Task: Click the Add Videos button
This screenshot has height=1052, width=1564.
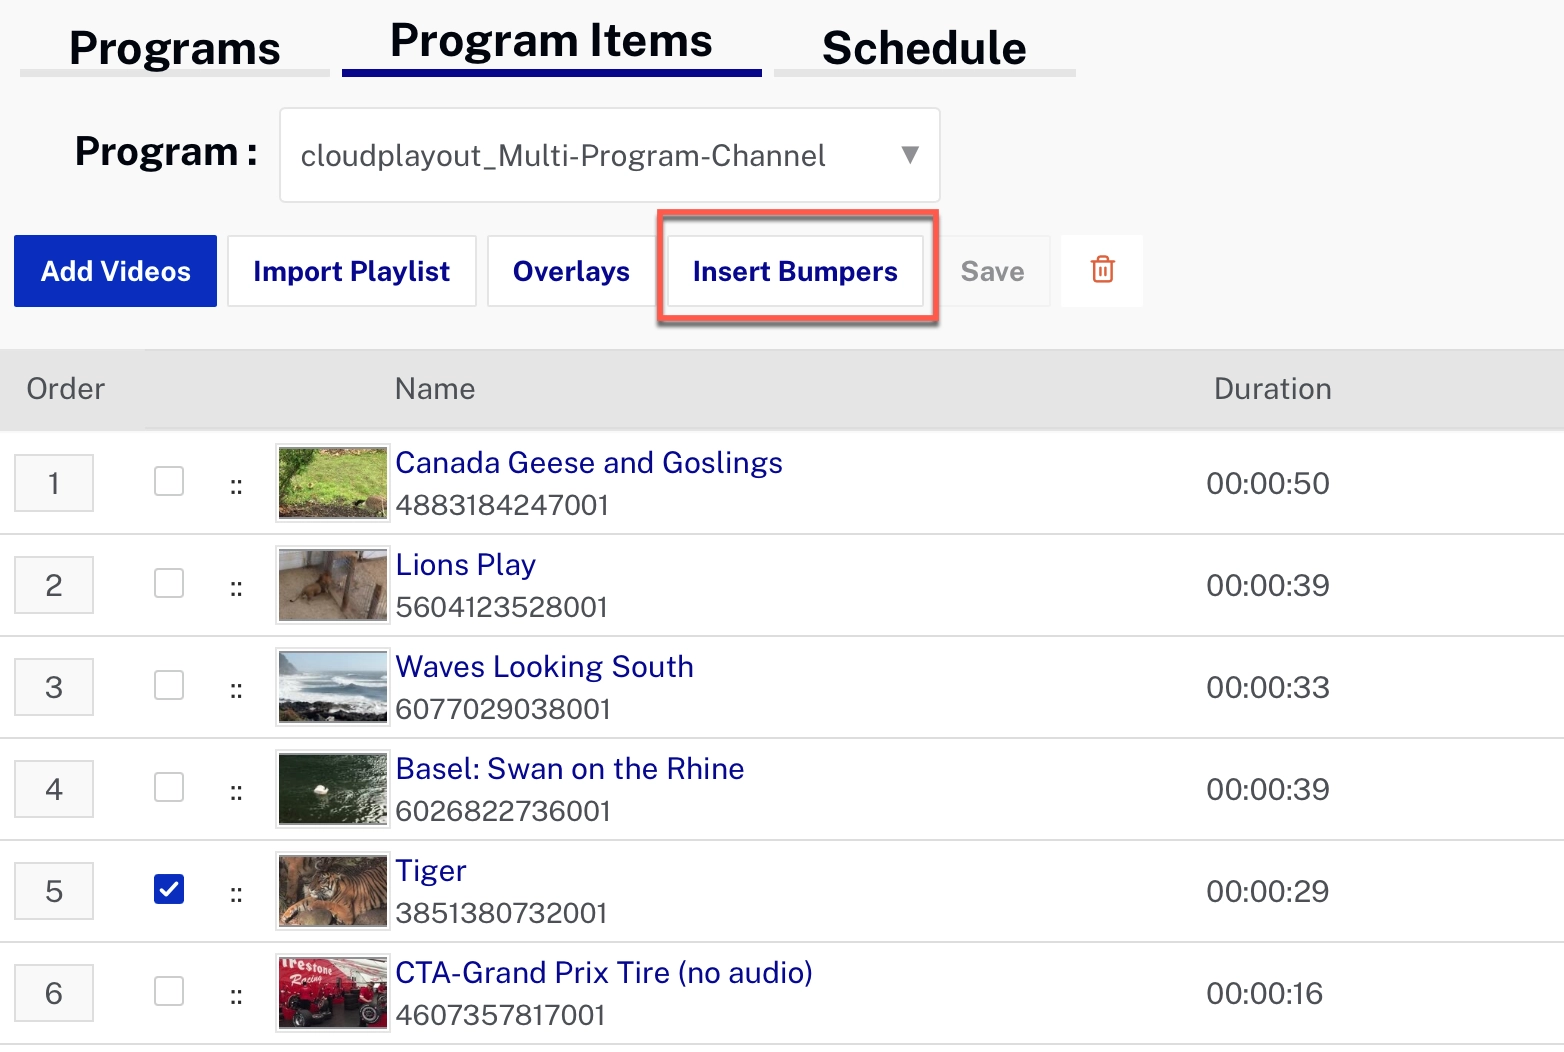Action: 114,270
